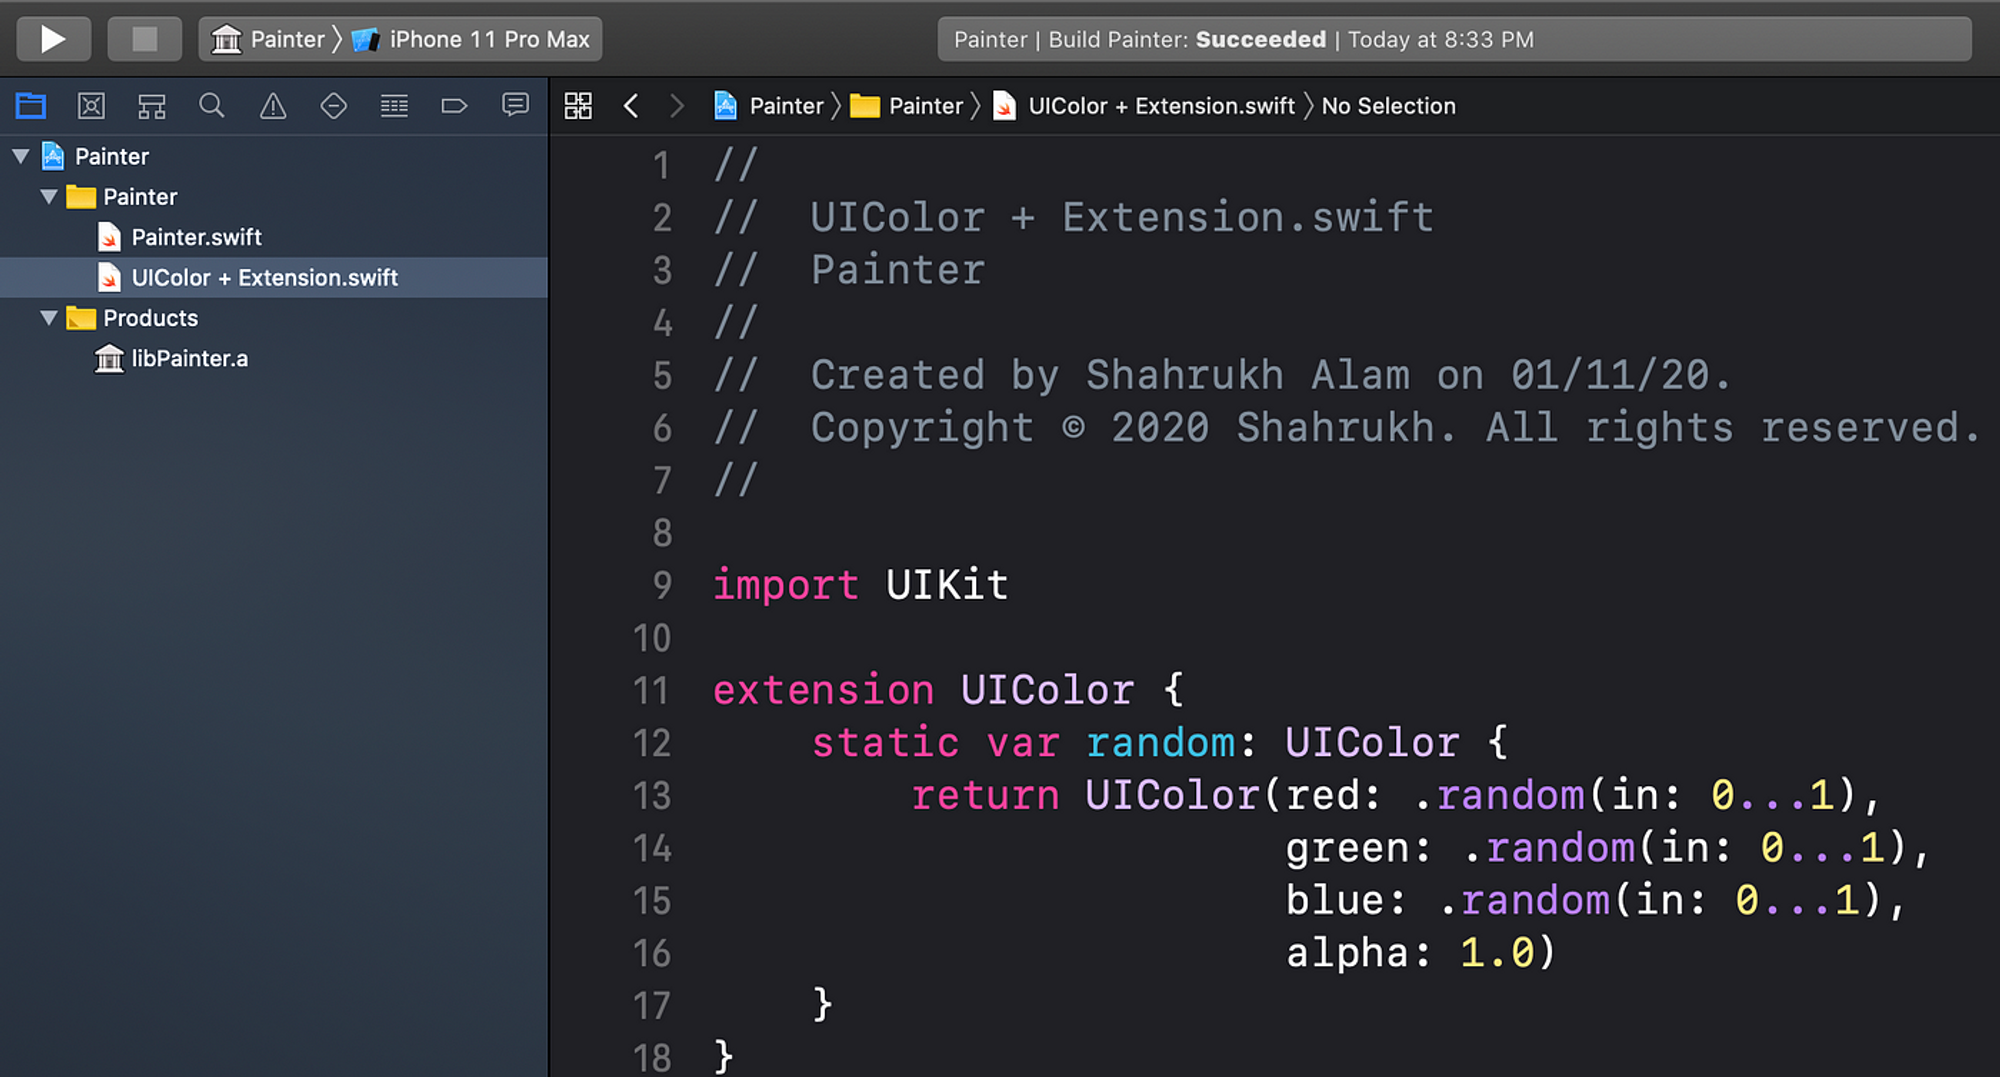Open the Find navigator magnifying glass
Screen dimensions: 2000x1077
point(211,105)
